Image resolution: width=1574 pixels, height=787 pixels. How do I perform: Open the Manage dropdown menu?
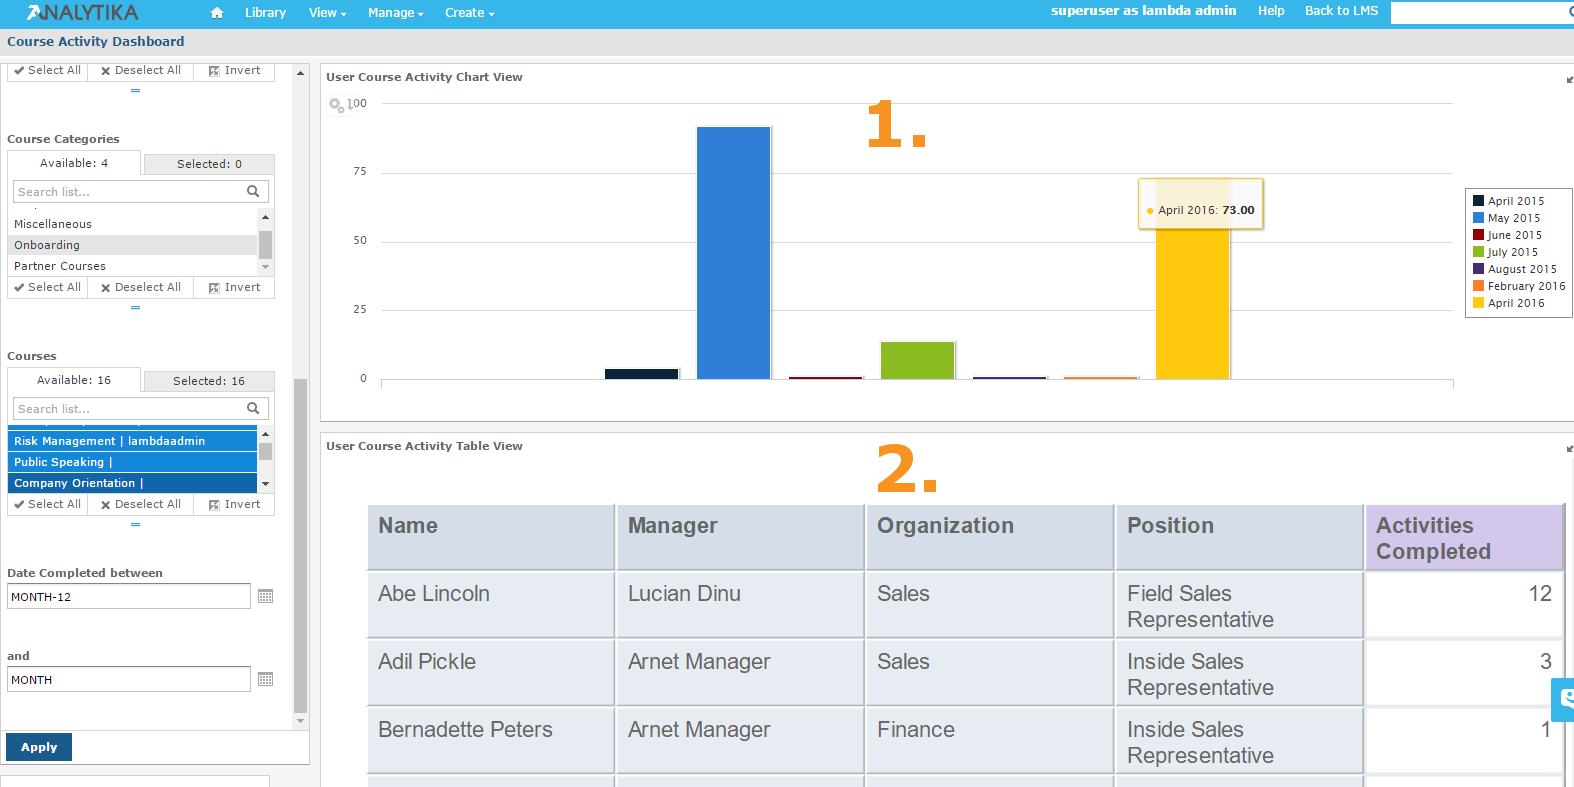[395, 13]
